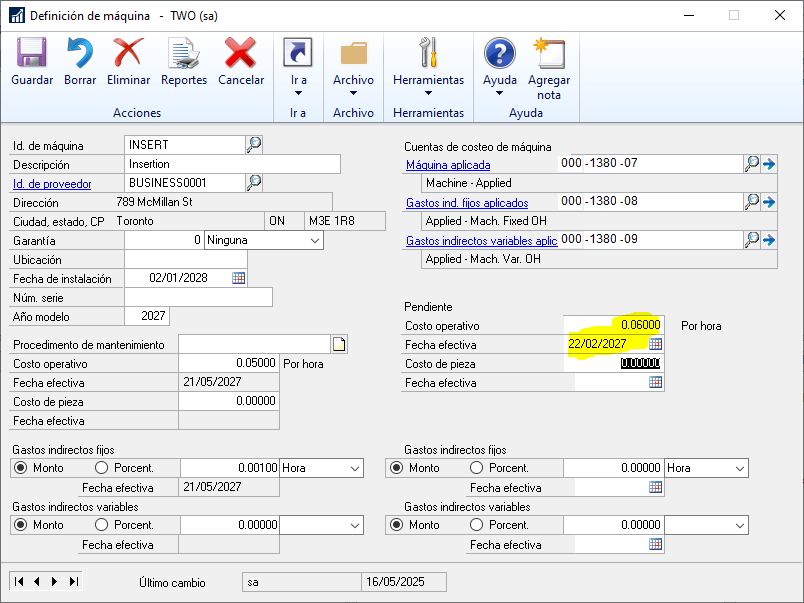Image resolution: width=804 pixels, height=603 pixels.
Task: Click the Gastos ind. fijos aplicados link
Action: (466, 203)
